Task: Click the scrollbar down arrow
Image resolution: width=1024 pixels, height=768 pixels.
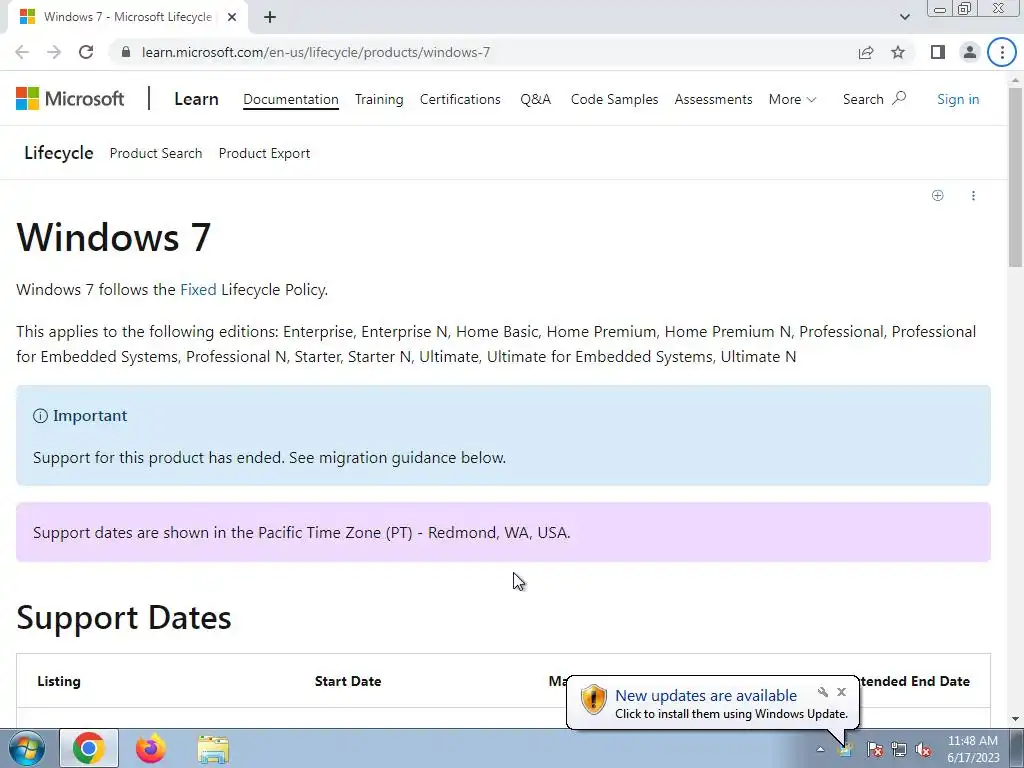Action: pos(1015,719)
